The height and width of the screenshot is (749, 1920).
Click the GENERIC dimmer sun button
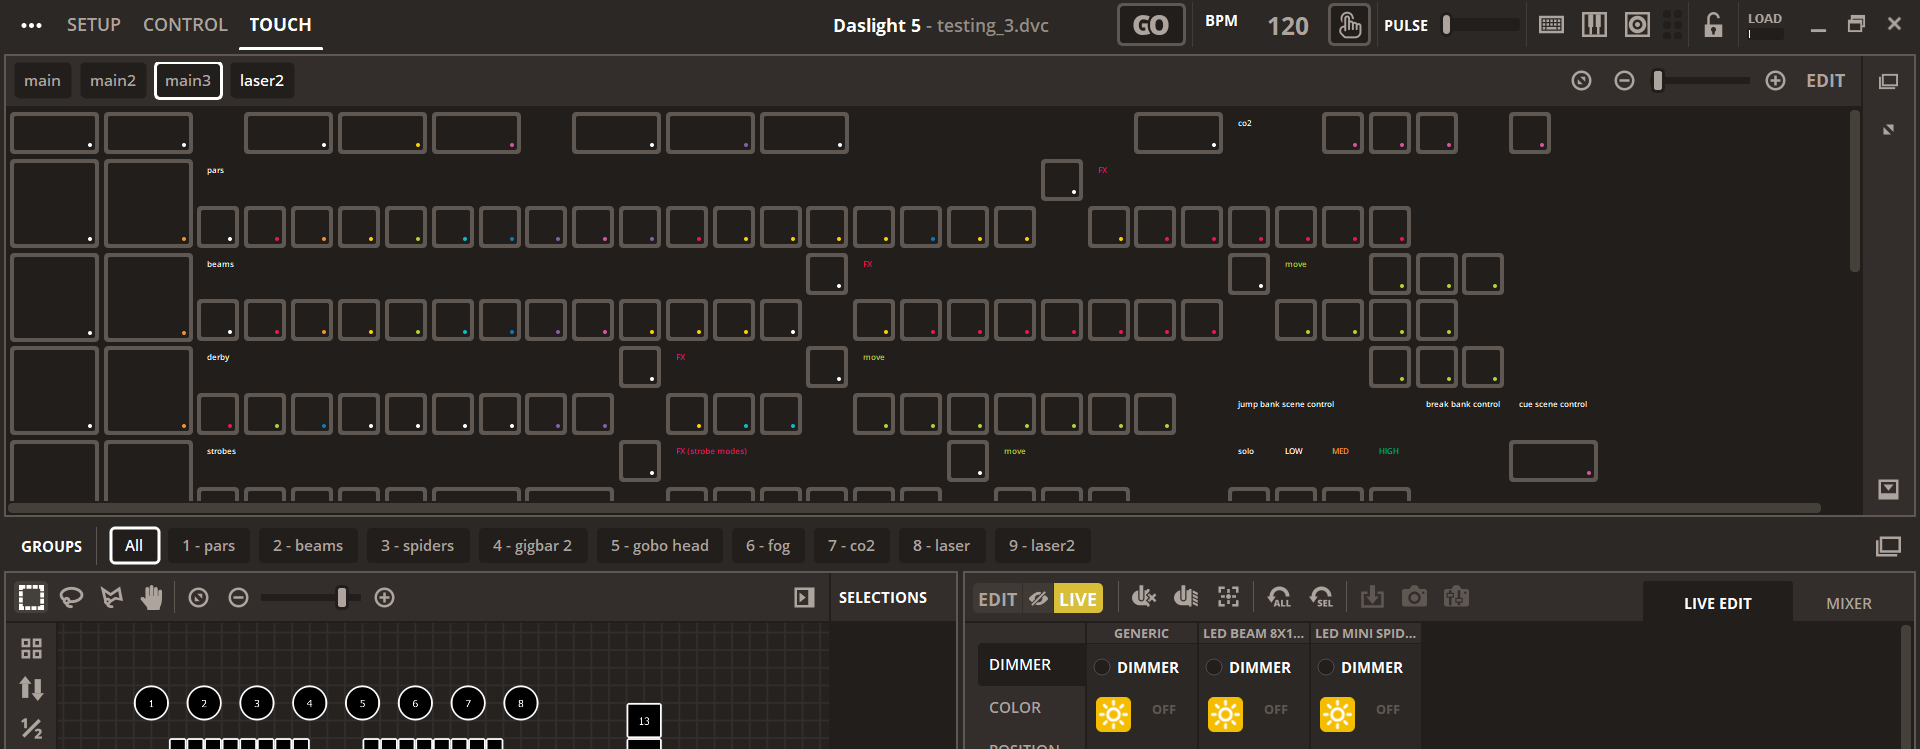(x=1113, y=714)
